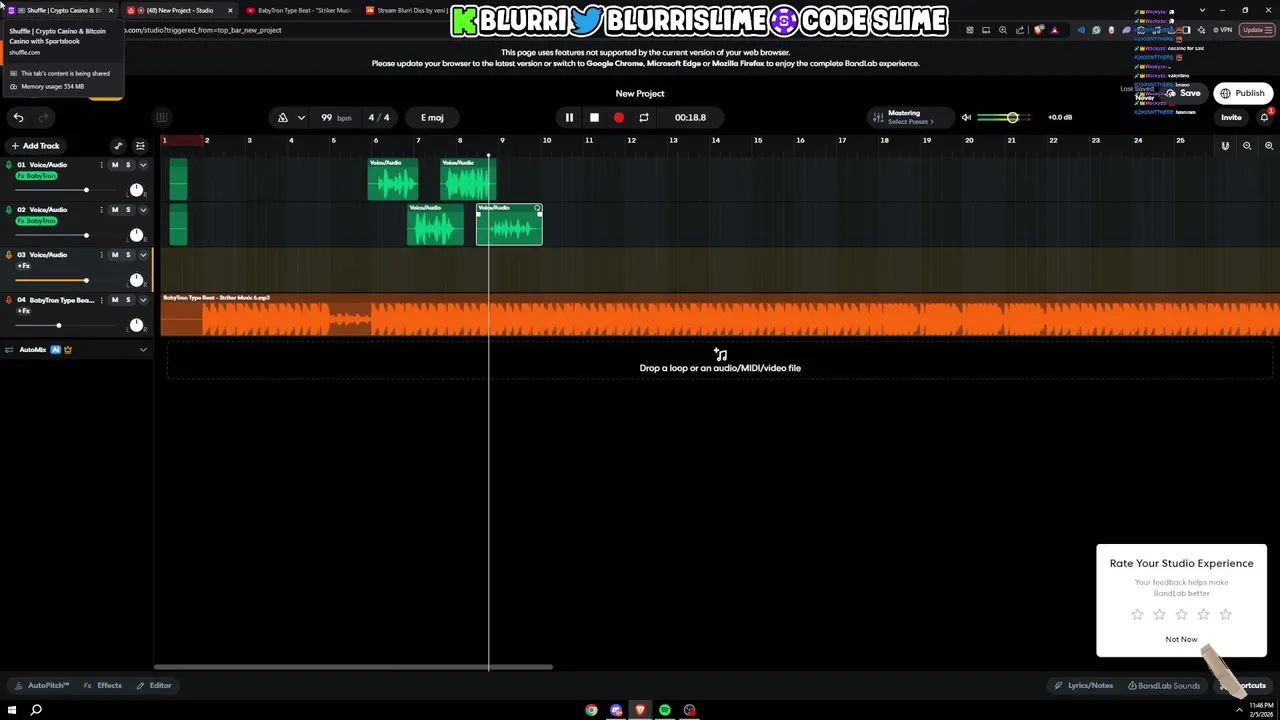Solo track 03 Voice/Audio

(128, 255)
